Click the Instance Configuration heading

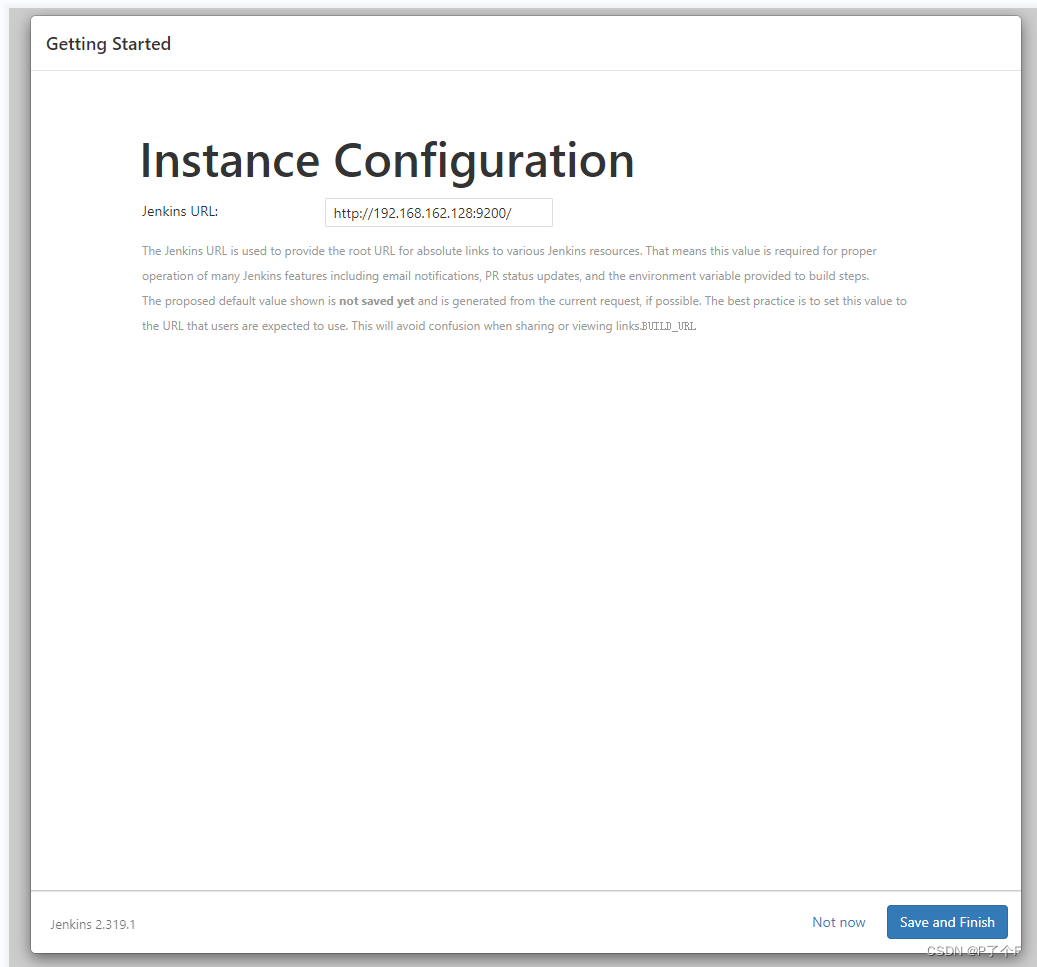coord(387,161)
